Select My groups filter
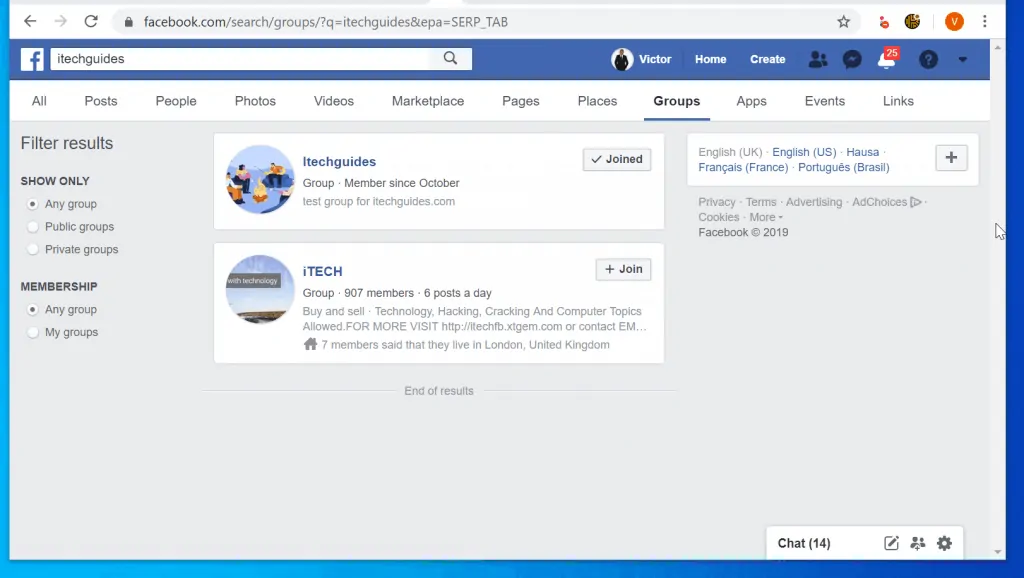 click(33, 332)
